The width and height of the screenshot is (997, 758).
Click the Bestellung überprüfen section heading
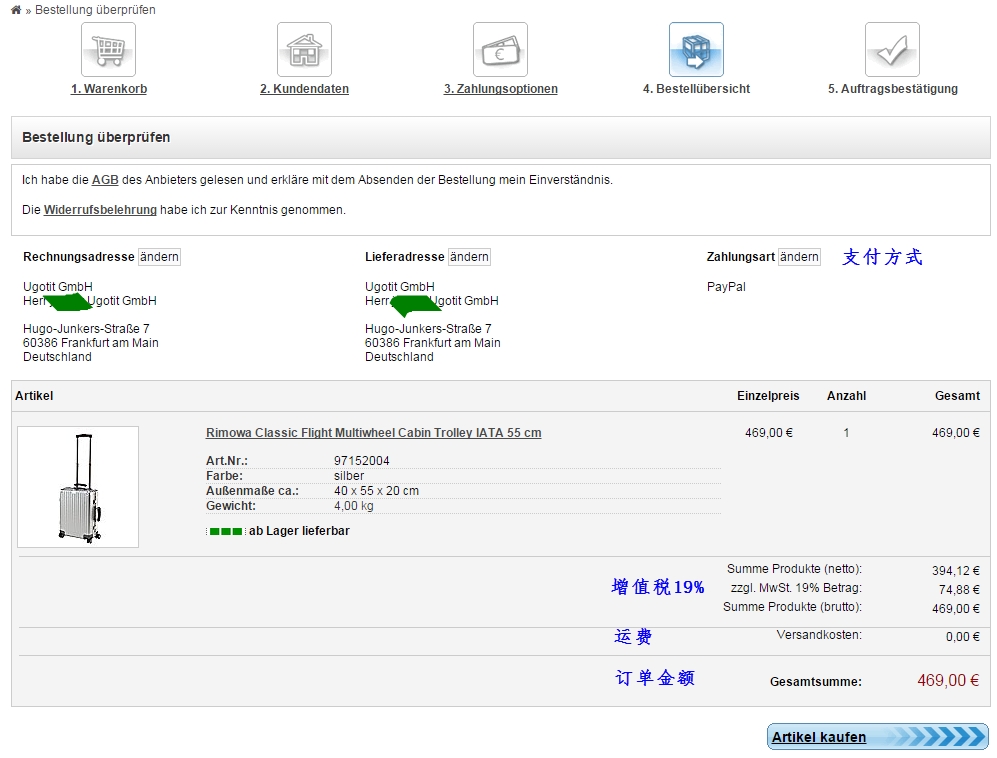96,137
